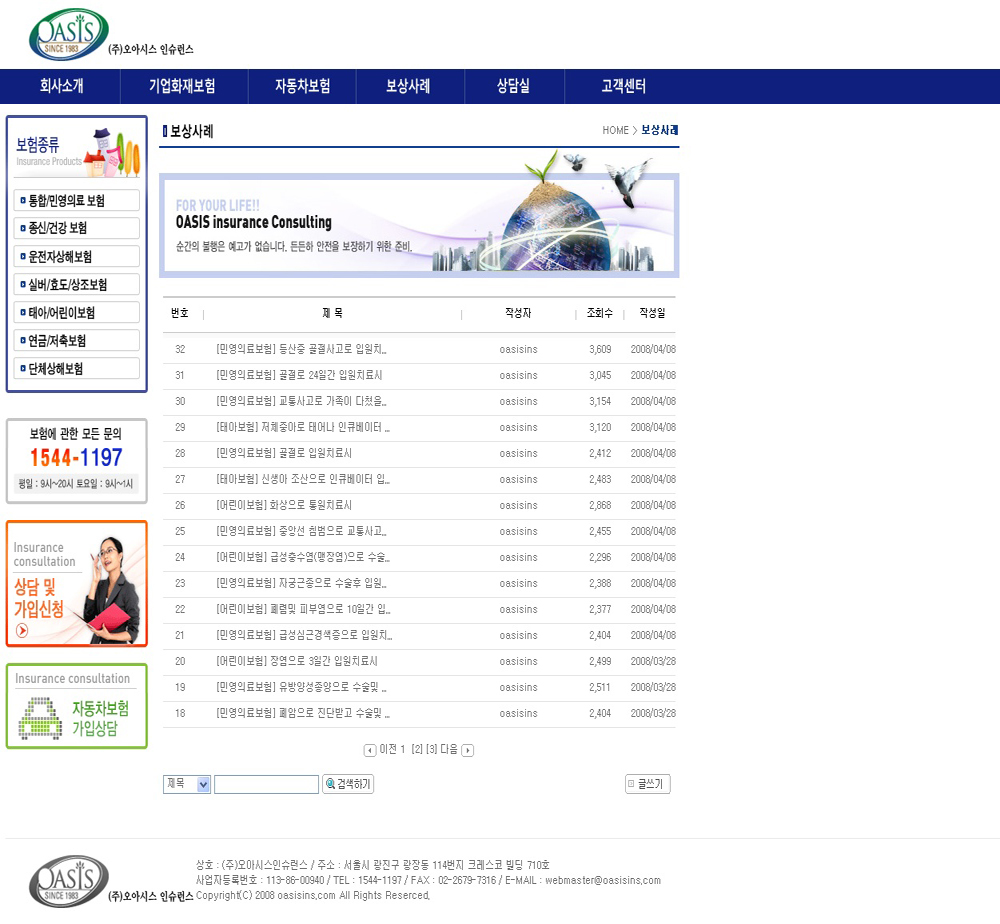Click the FOR YOUR LIFE promotional banner

coord(418,224)
